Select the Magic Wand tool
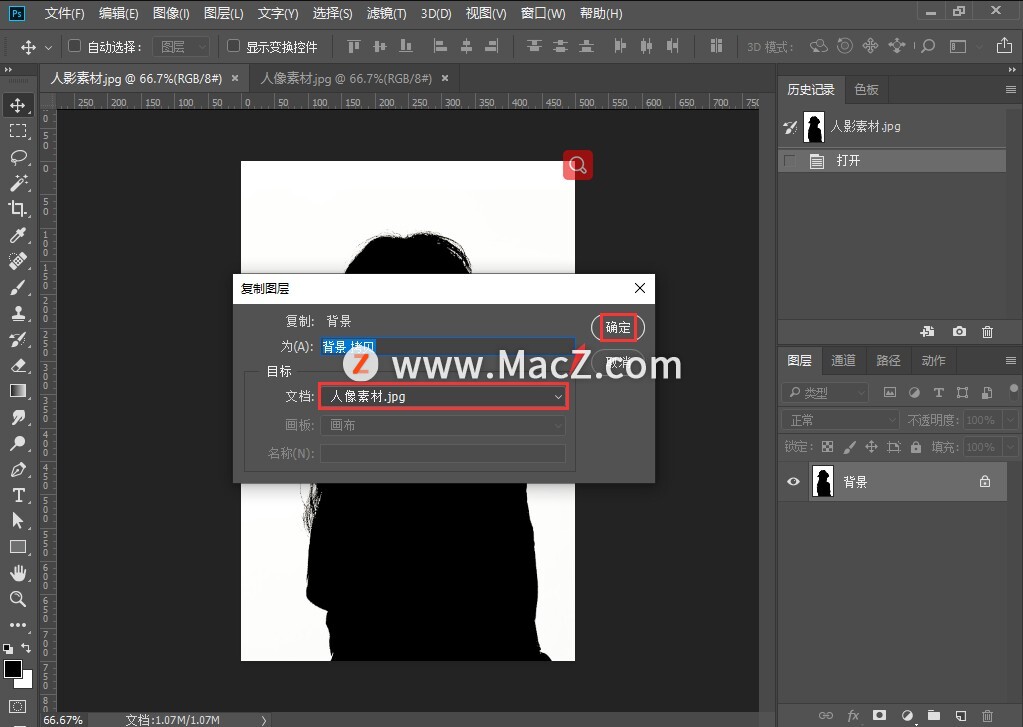This screenshot has width=1023, height=727. click(x=18, y=183)
